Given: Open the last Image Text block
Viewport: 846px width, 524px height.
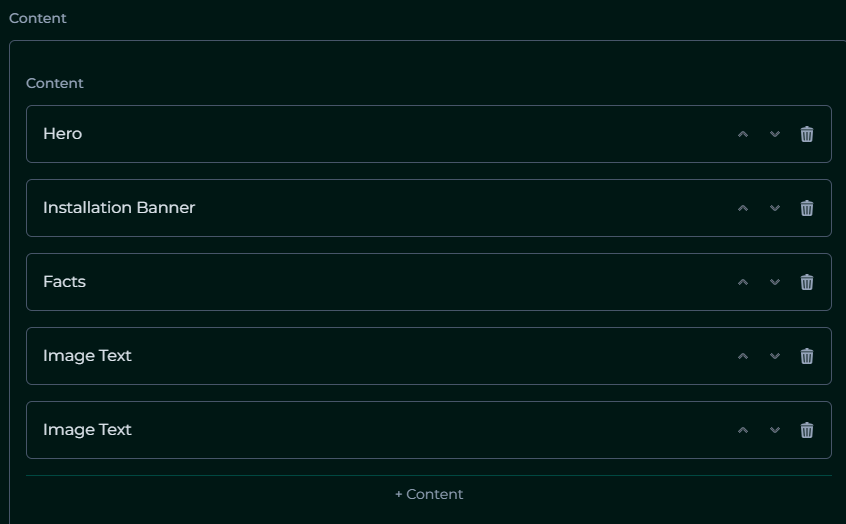Looking at the screenshot, I should 378,430.
